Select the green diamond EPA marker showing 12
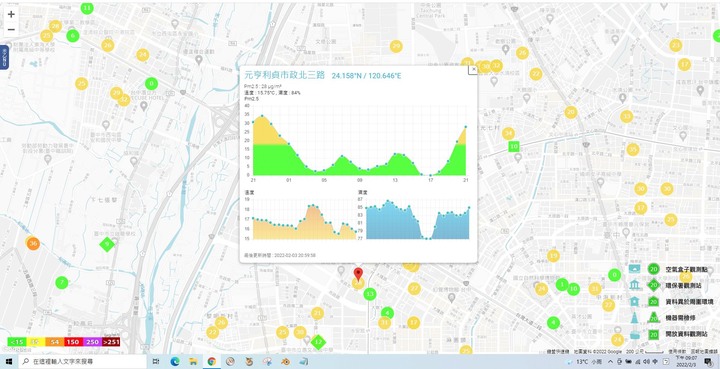 pos(318,341)
